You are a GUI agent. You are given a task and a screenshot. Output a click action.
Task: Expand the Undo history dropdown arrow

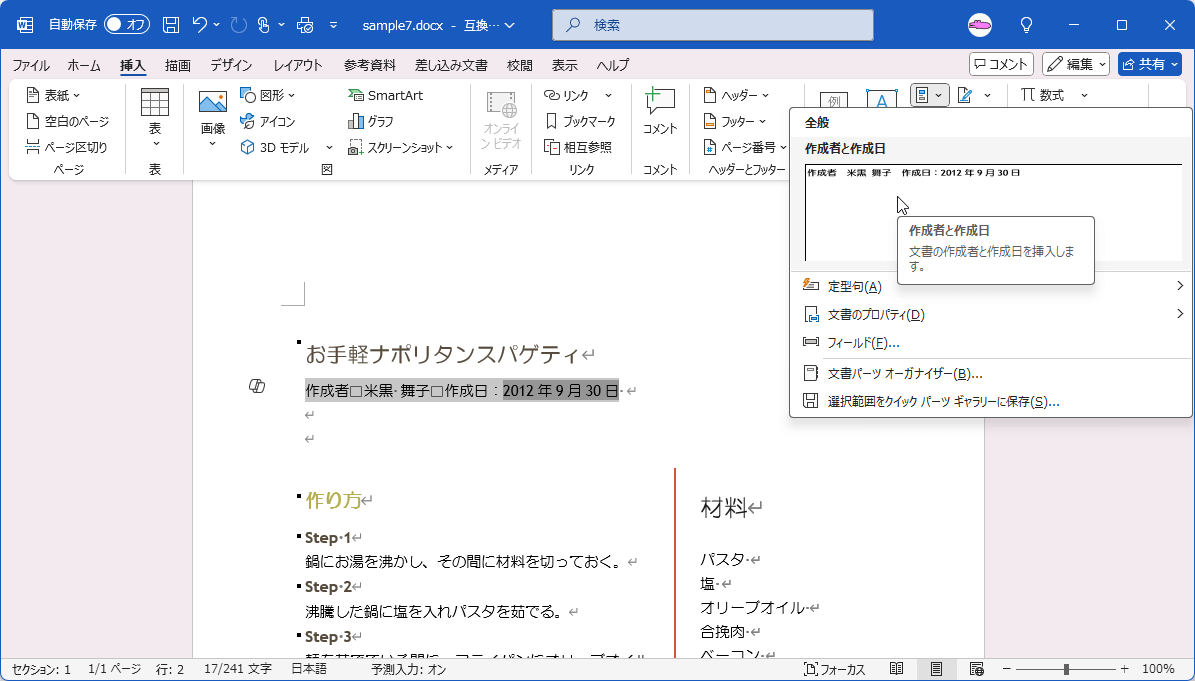tap(216, 25)
